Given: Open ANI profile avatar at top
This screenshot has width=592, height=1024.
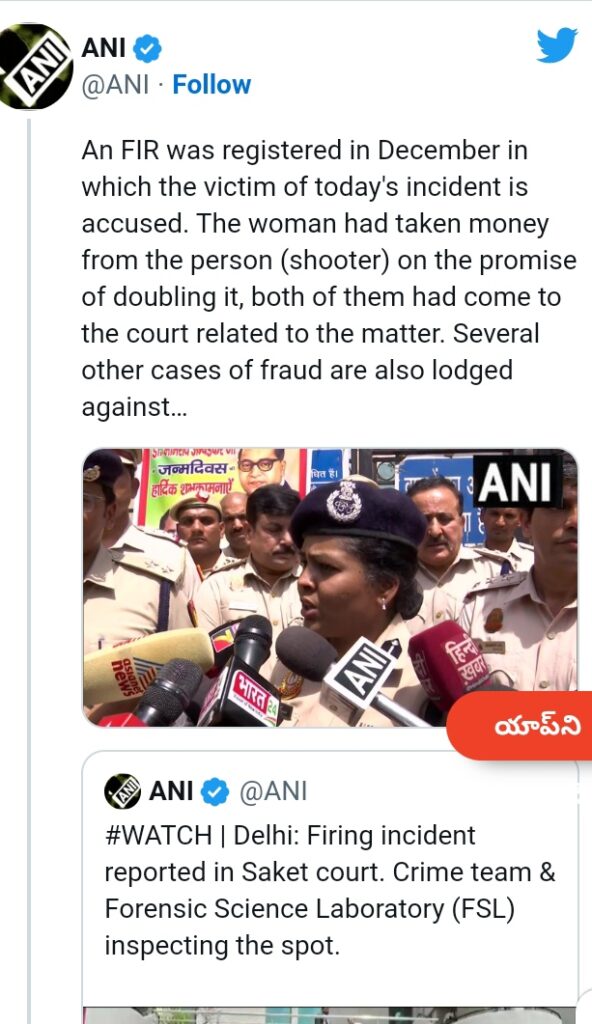Looking at the screenshot, I should pyautogui.click(x=35, y=67).
